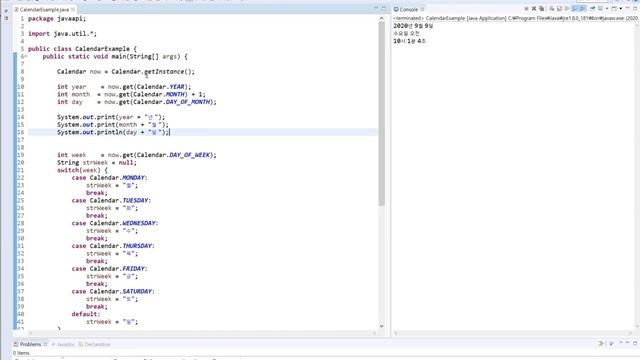Switch to the Javadoc tab

(63, 344)
